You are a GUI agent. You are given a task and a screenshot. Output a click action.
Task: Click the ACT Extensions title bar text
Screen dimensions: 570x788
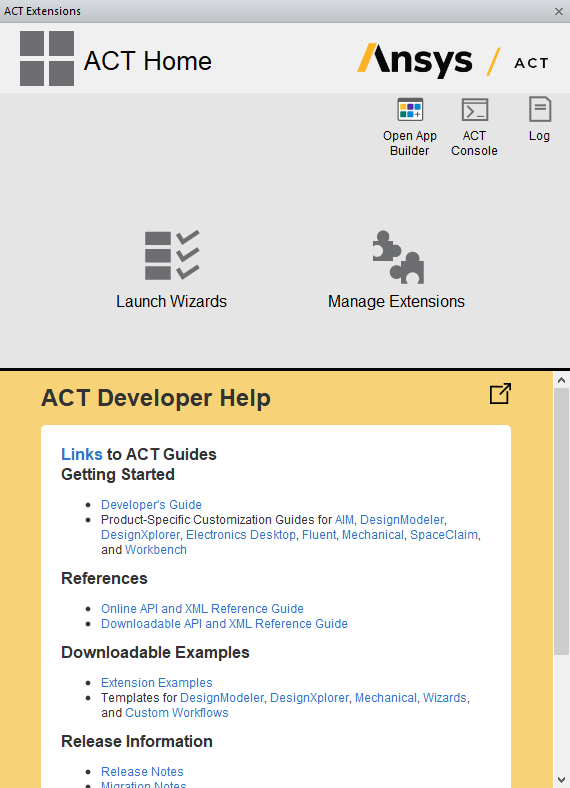click(x=42, y=11)
